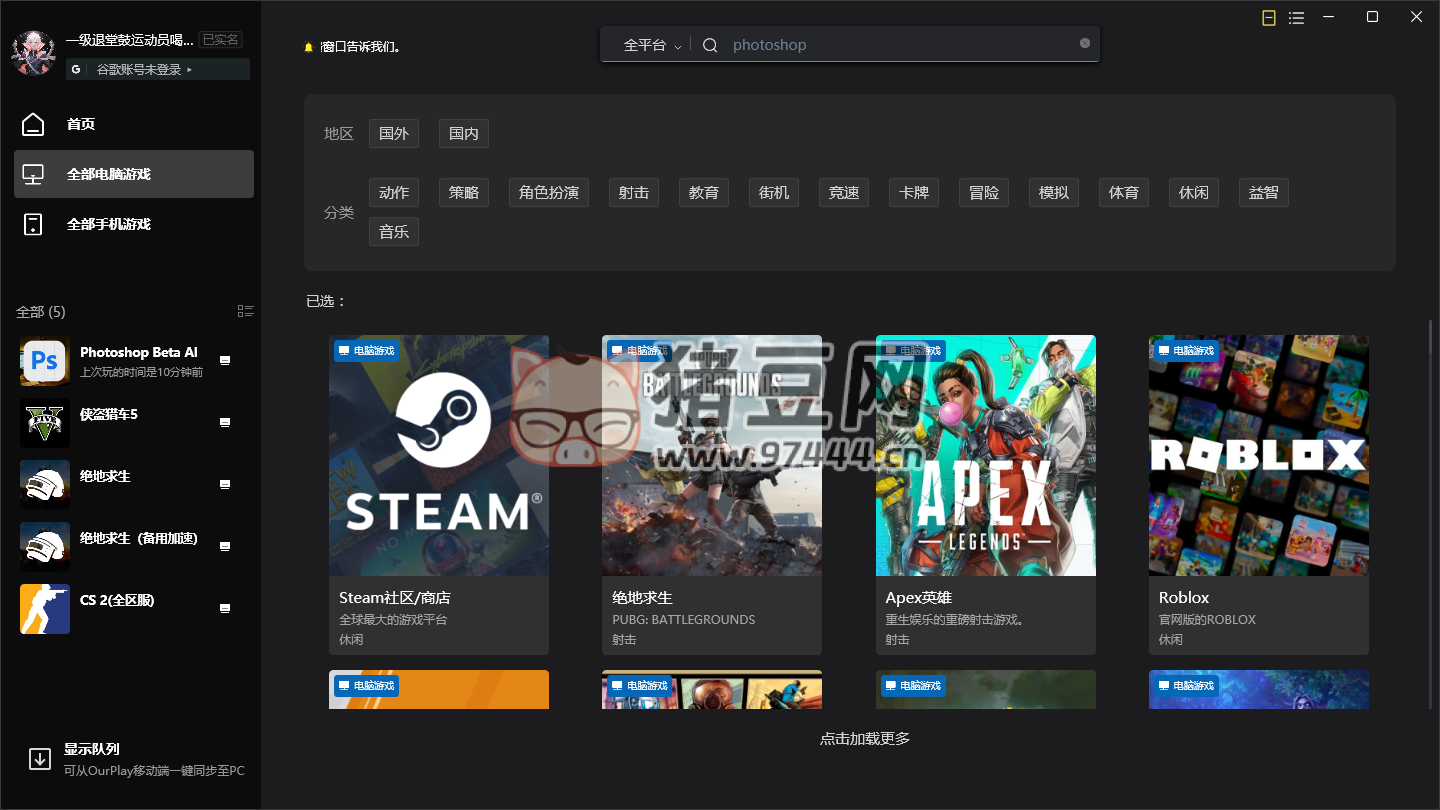1440x810 pixels.
Task: Click the Apex英雄 title text
Action: point(919,598)
